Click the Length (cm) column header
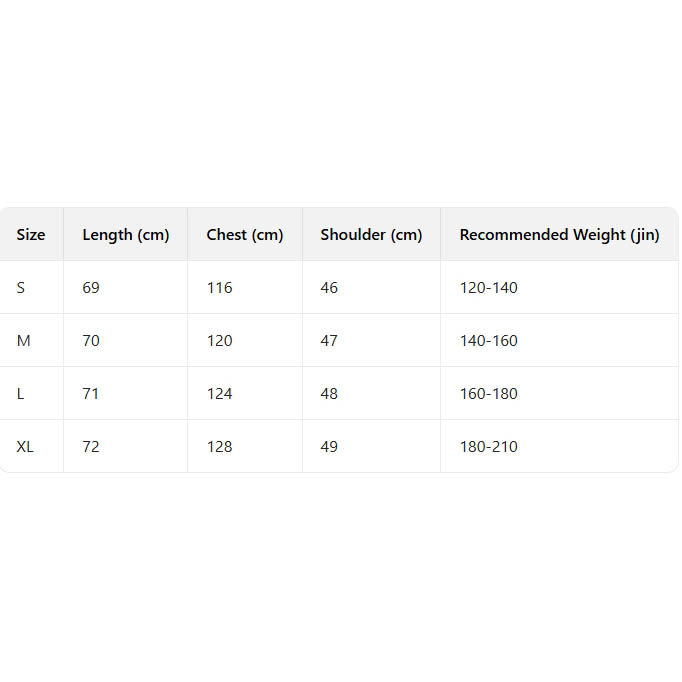 [x=126, y=235]
